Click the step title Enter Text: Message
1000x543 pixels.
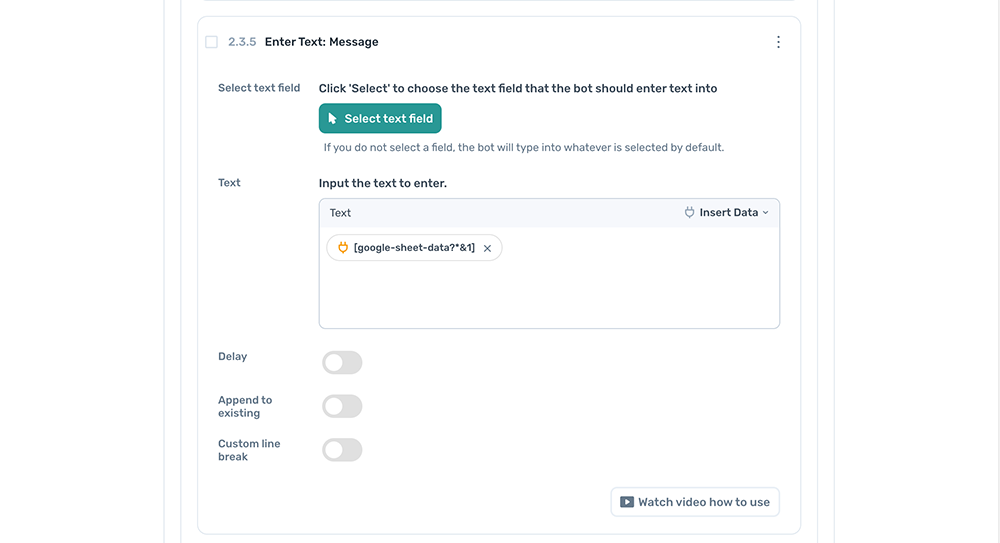click(x=321, y=42)
